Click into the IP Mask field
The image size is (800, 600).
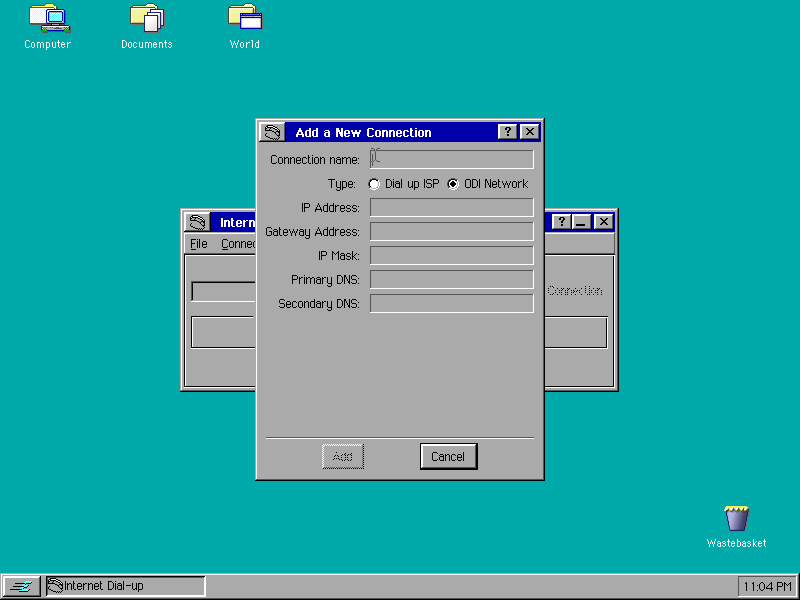[x=452, y=256]
